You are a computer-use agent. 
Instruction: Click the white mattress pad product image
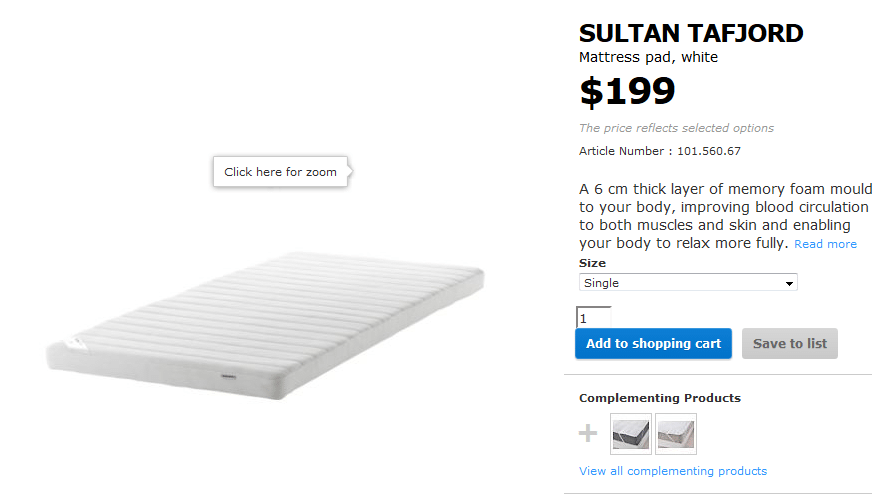click(x=265, y=325)
